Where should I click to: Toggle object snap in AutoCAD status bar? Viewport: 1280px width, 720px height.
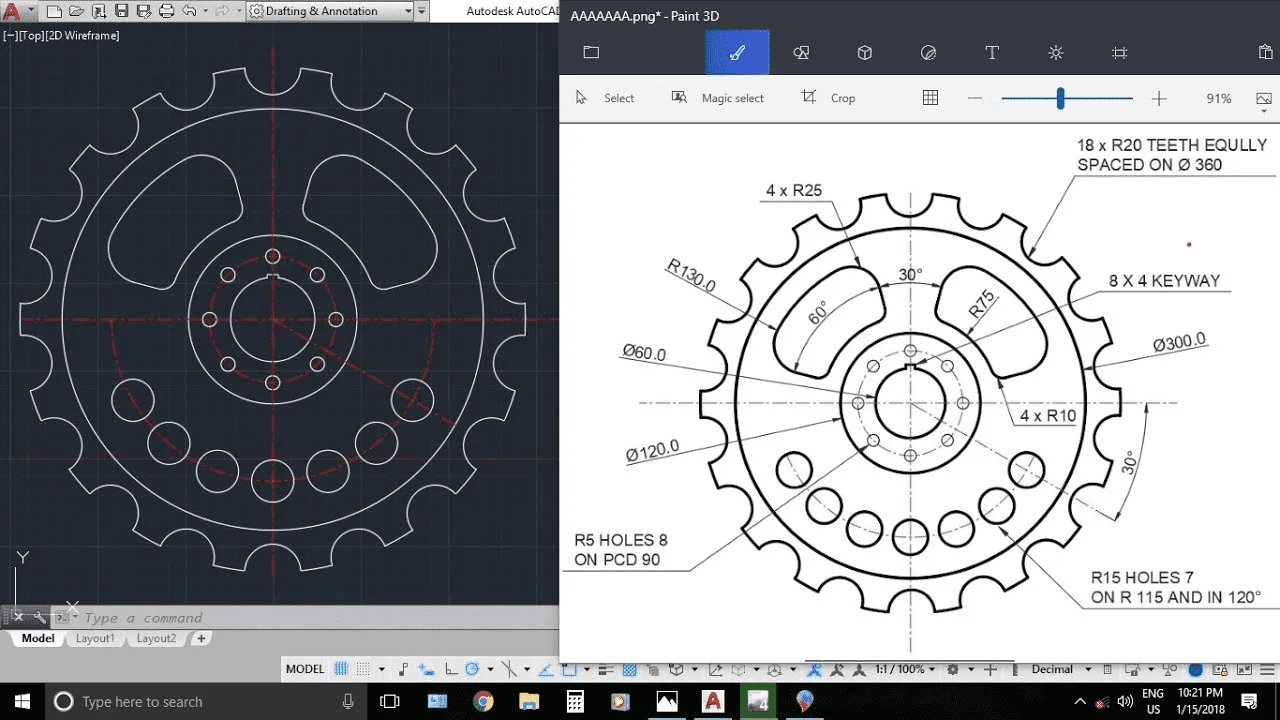[569, 669]
